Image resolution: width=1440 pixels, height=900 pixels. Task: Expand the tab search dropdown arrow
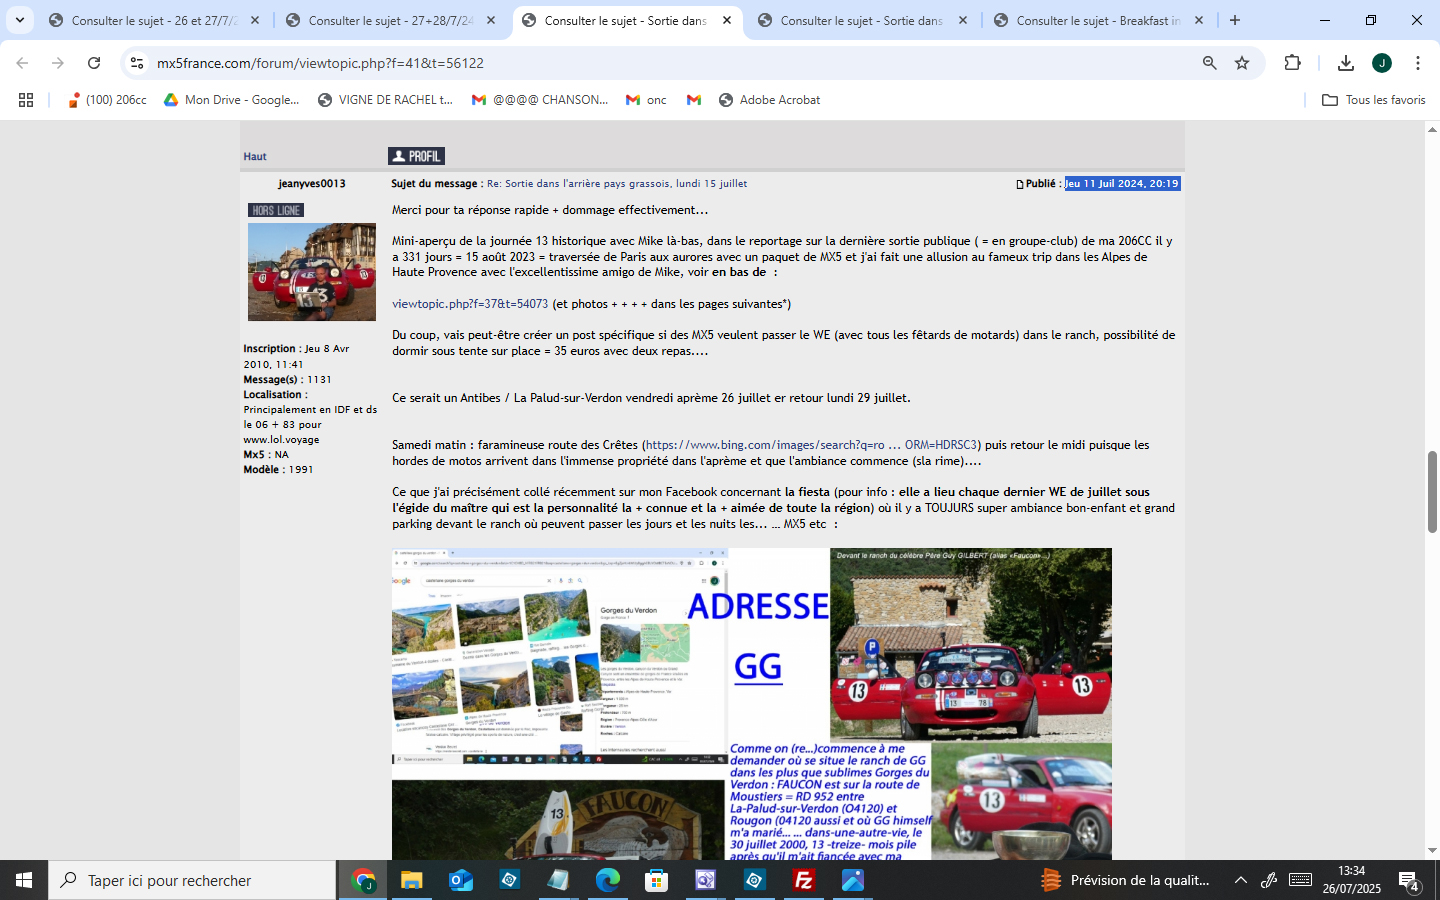click(20, 20)
